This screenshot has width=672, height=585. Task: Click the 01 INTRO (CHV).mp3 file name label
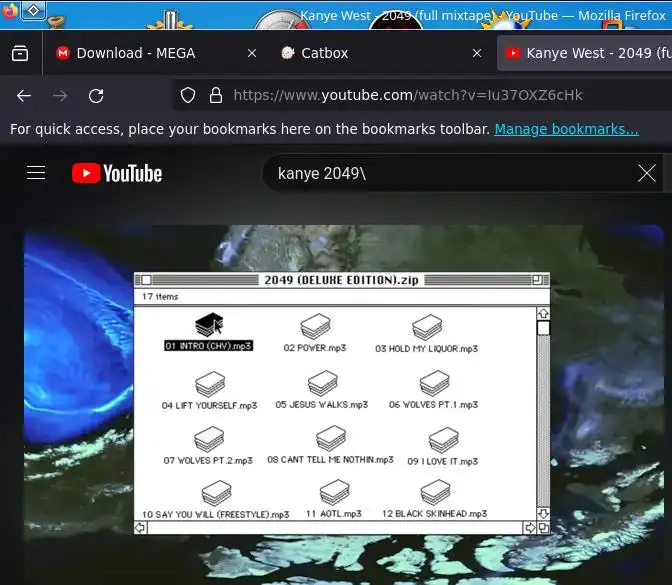[209, 346]
